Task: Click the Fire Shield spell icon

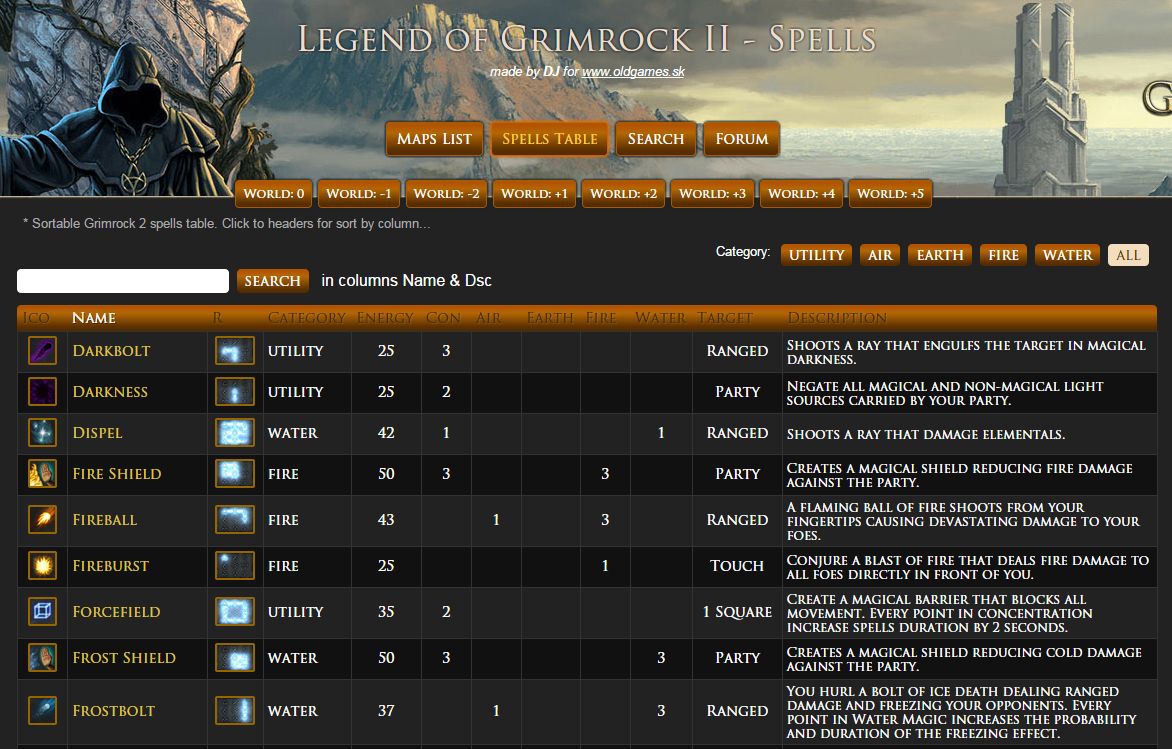Action: point(43,474)
